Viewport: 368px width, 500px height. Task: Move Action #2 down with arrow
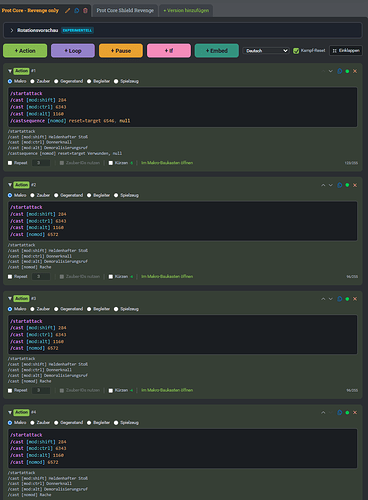coord(331,185)
